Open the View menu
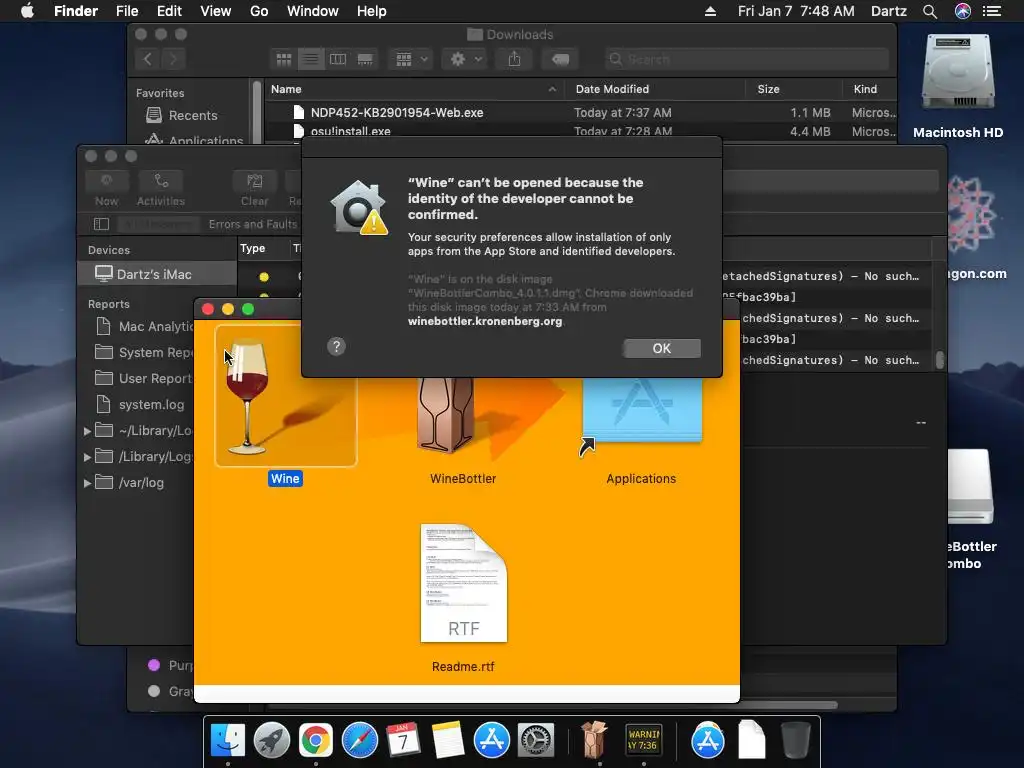Viewport: 1024px width, 768px height. click(216, 11)
